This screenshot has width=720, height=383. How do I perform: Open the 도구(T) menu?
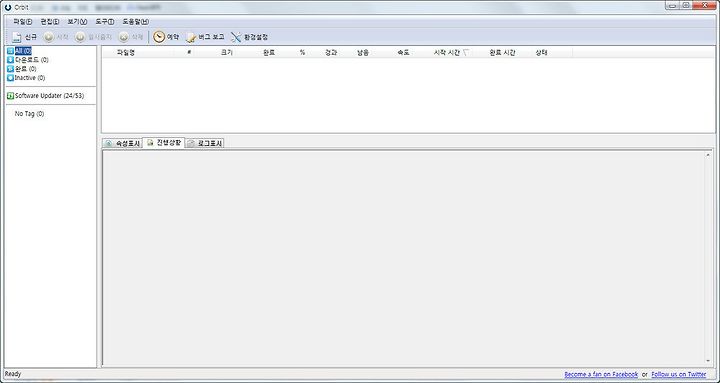point(105,22)
